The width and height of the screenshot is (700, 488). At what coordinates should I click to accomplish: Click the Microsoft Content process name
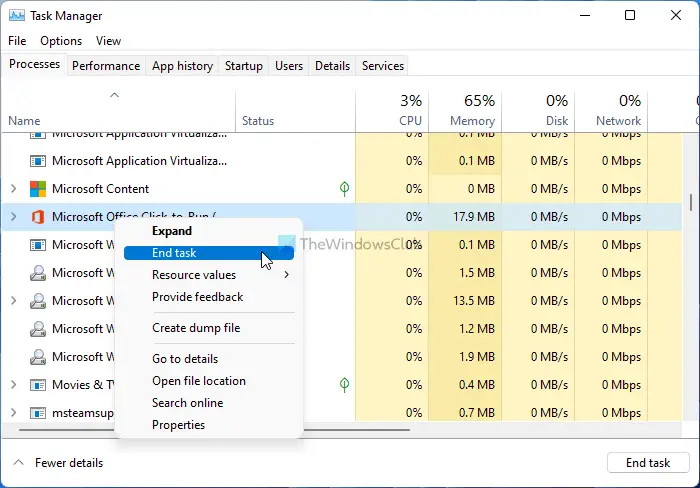(100, 189)
